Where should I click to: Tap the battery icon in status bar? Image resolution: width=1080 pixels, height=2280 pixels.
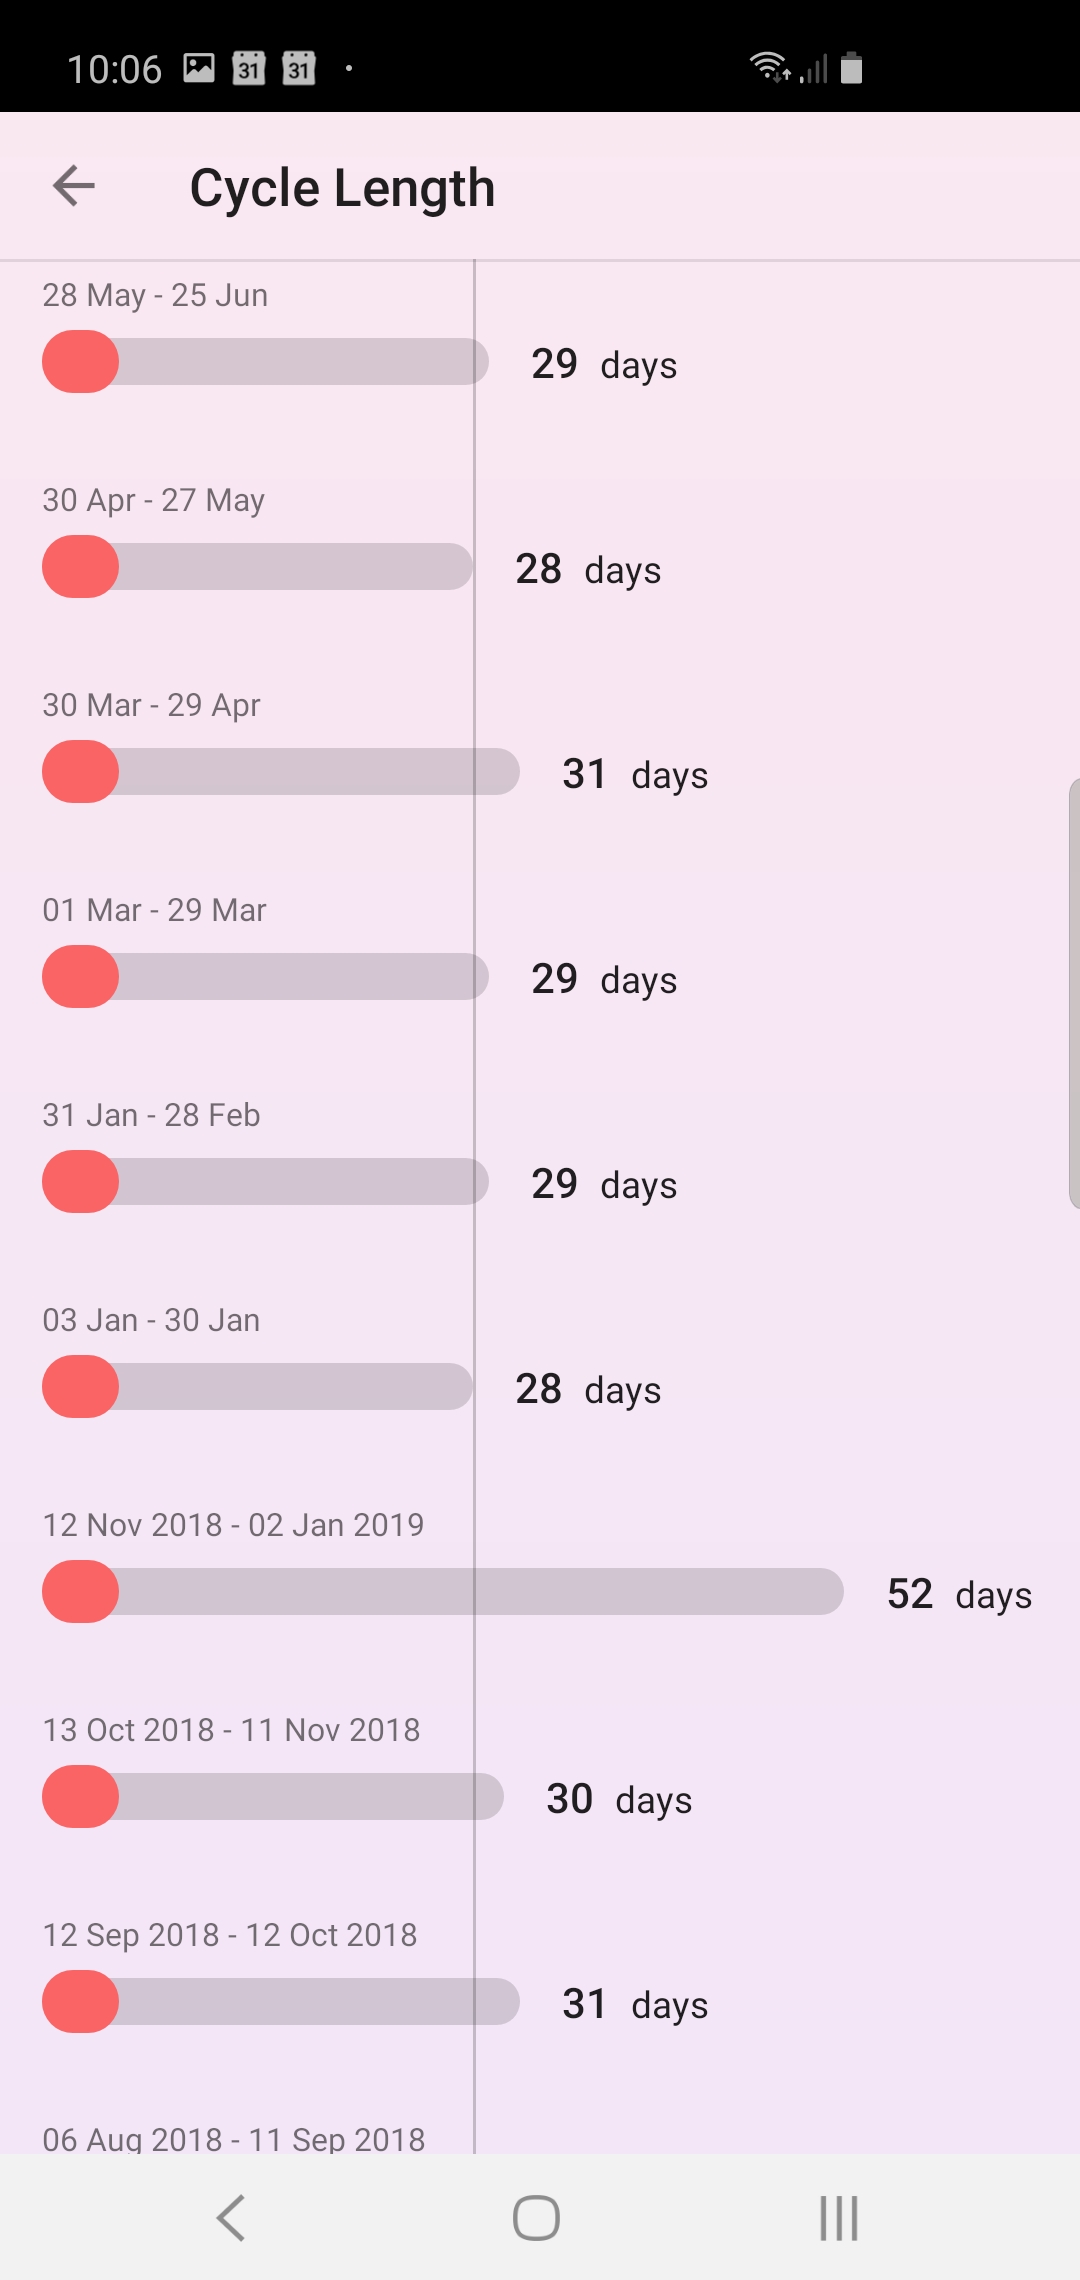851,68
